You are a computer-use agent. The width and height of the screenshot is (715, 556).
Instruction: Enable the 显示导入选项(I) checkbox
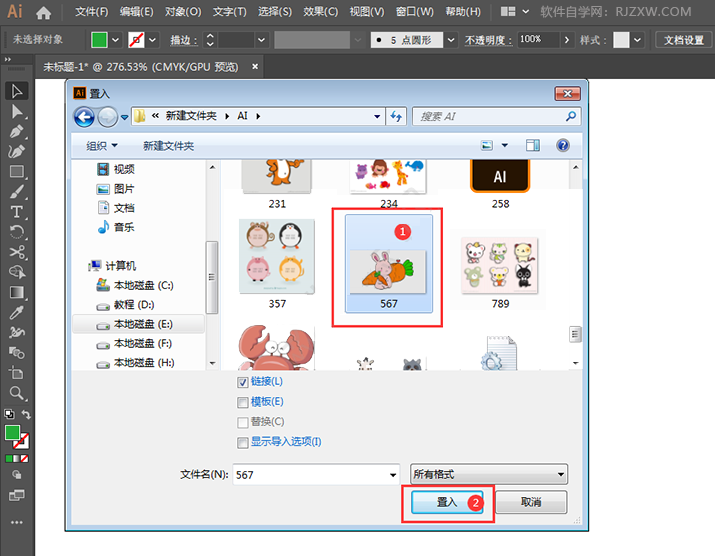(243, 442)
